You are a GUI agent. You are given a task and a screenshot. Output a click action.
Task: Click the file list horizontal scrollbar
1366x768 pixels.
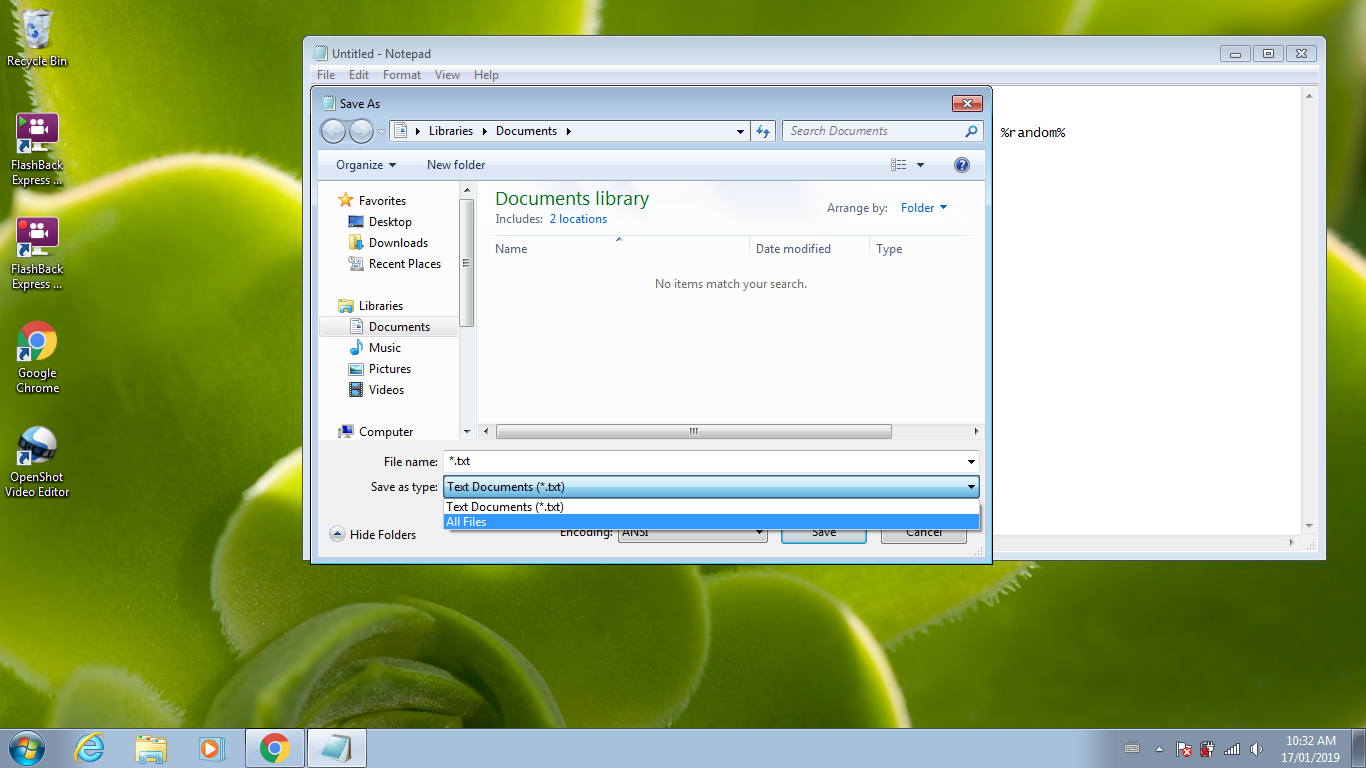(693, 432)
